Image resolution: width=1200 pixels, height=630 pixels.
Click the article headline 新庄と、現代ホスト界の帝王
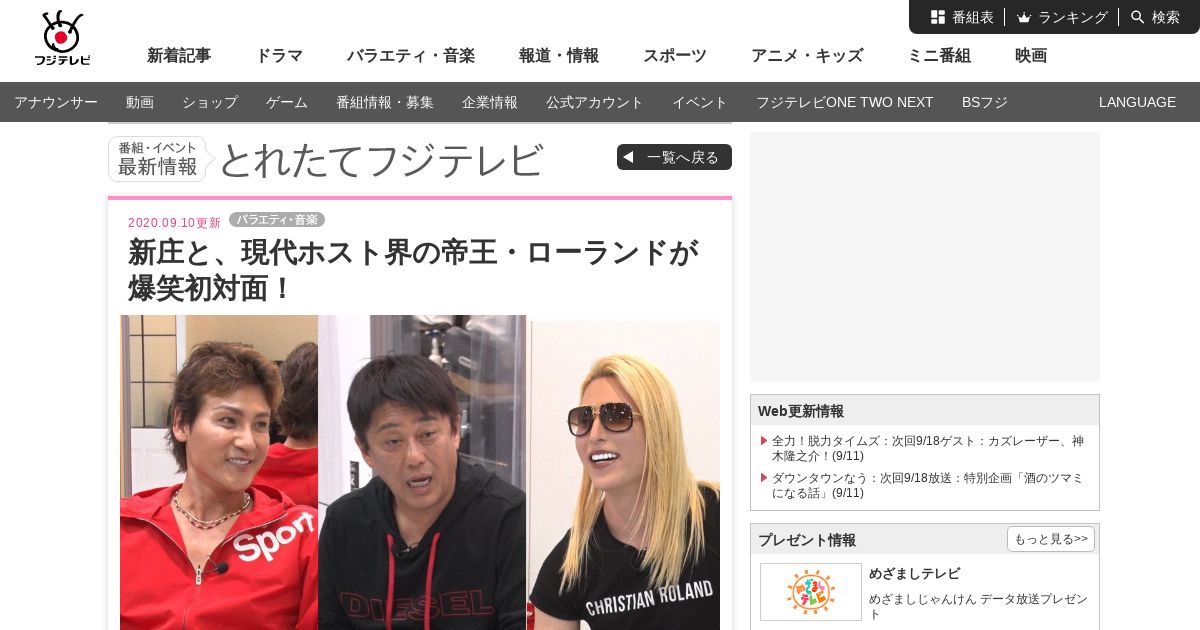414,270
